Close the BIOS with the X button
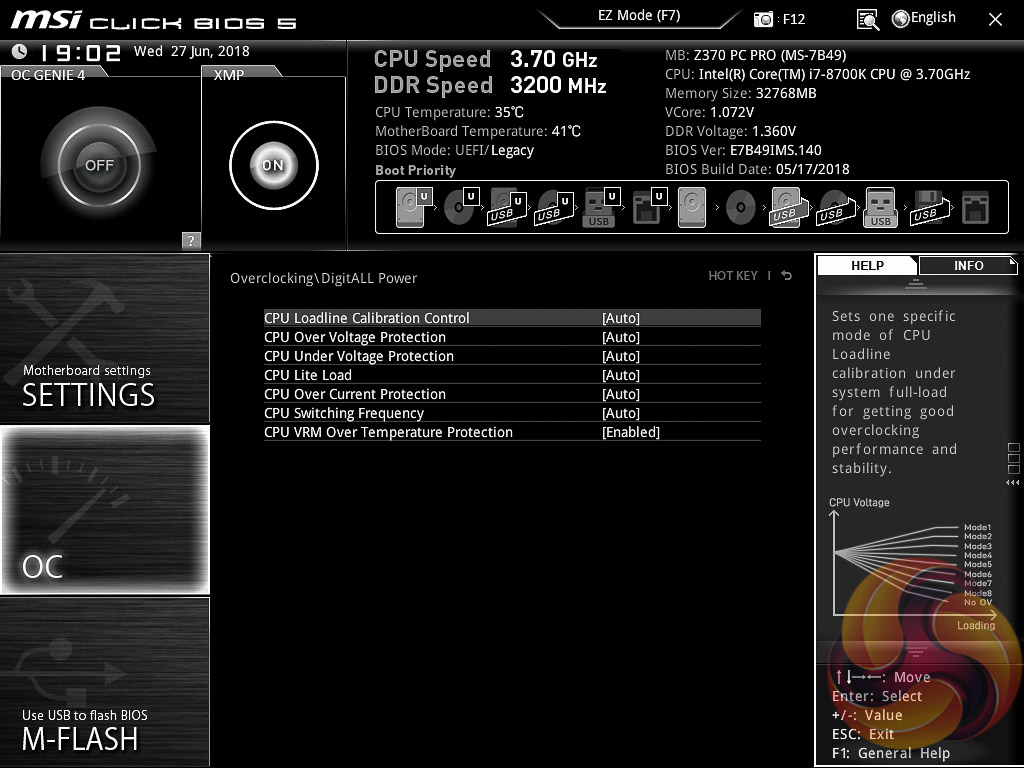The image size is (1024, 768). (995, 19)
